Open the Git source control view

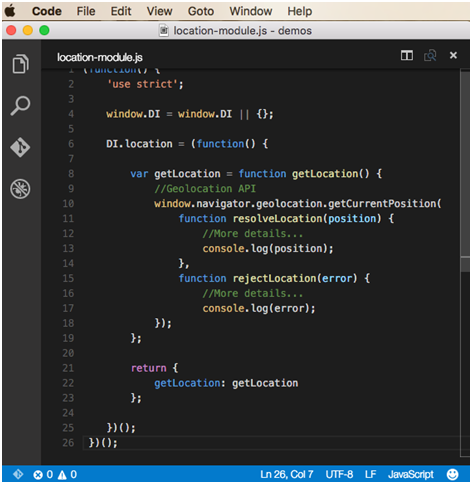[x=20, y=147]
